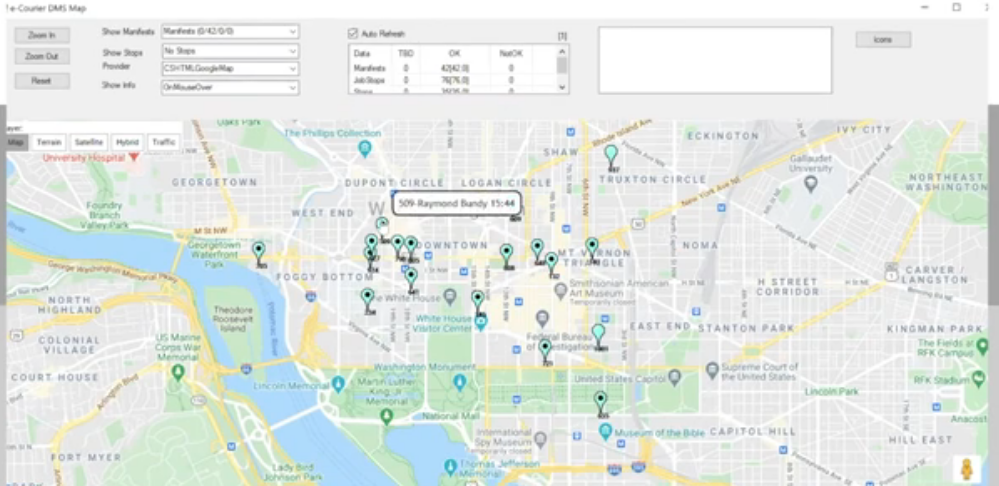
Task: Click the University Hospital red marker
Action: pos(134,157)
